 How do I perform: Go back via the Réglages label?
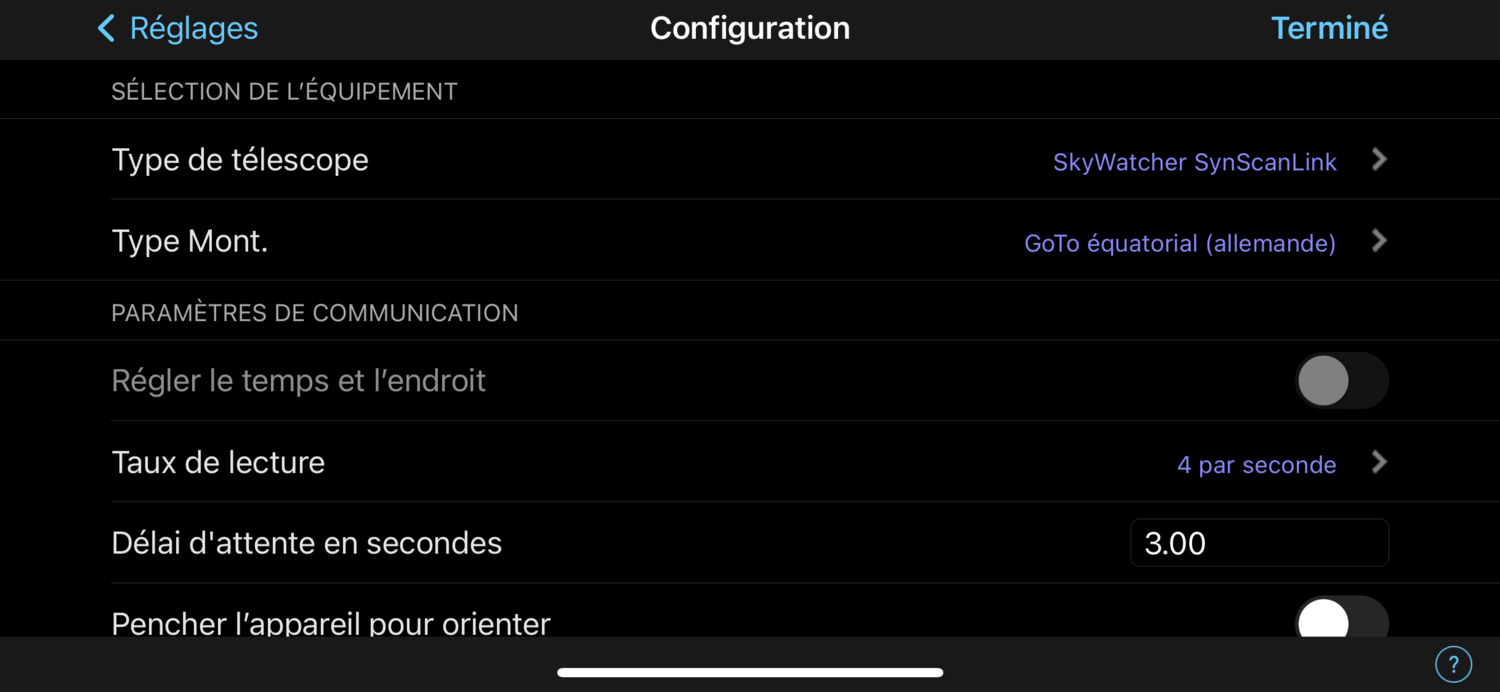(x=193, y=28)
